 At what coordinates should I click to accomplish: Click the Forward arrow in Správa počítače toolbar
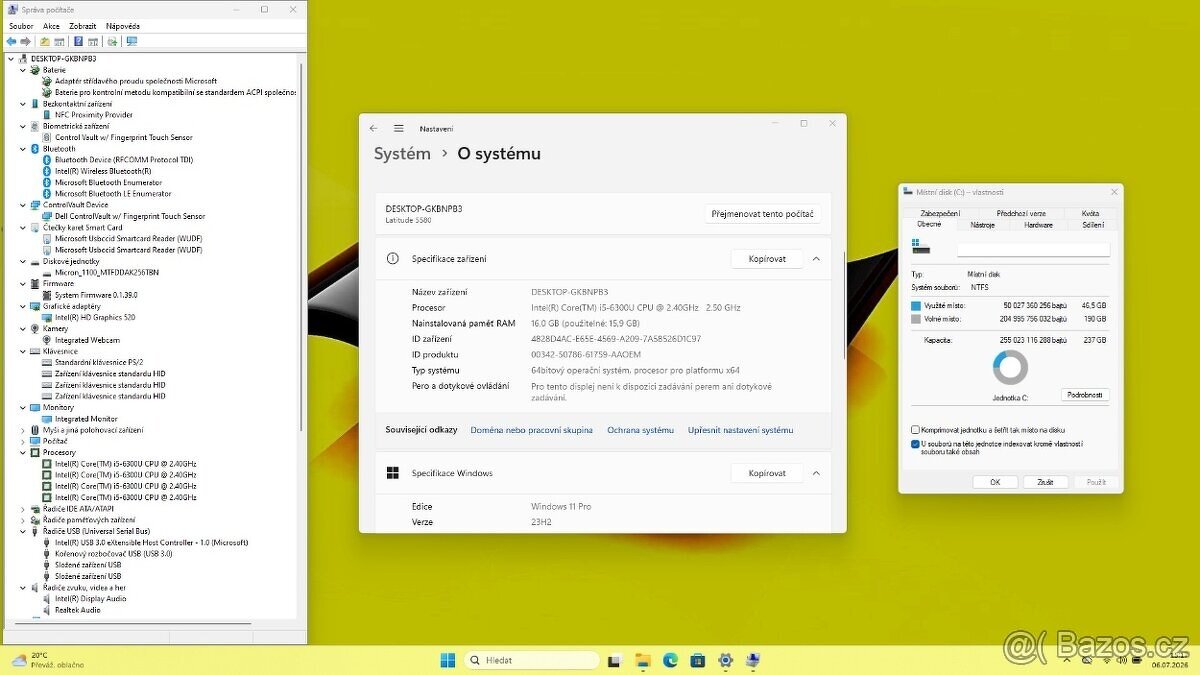(24, 42)
